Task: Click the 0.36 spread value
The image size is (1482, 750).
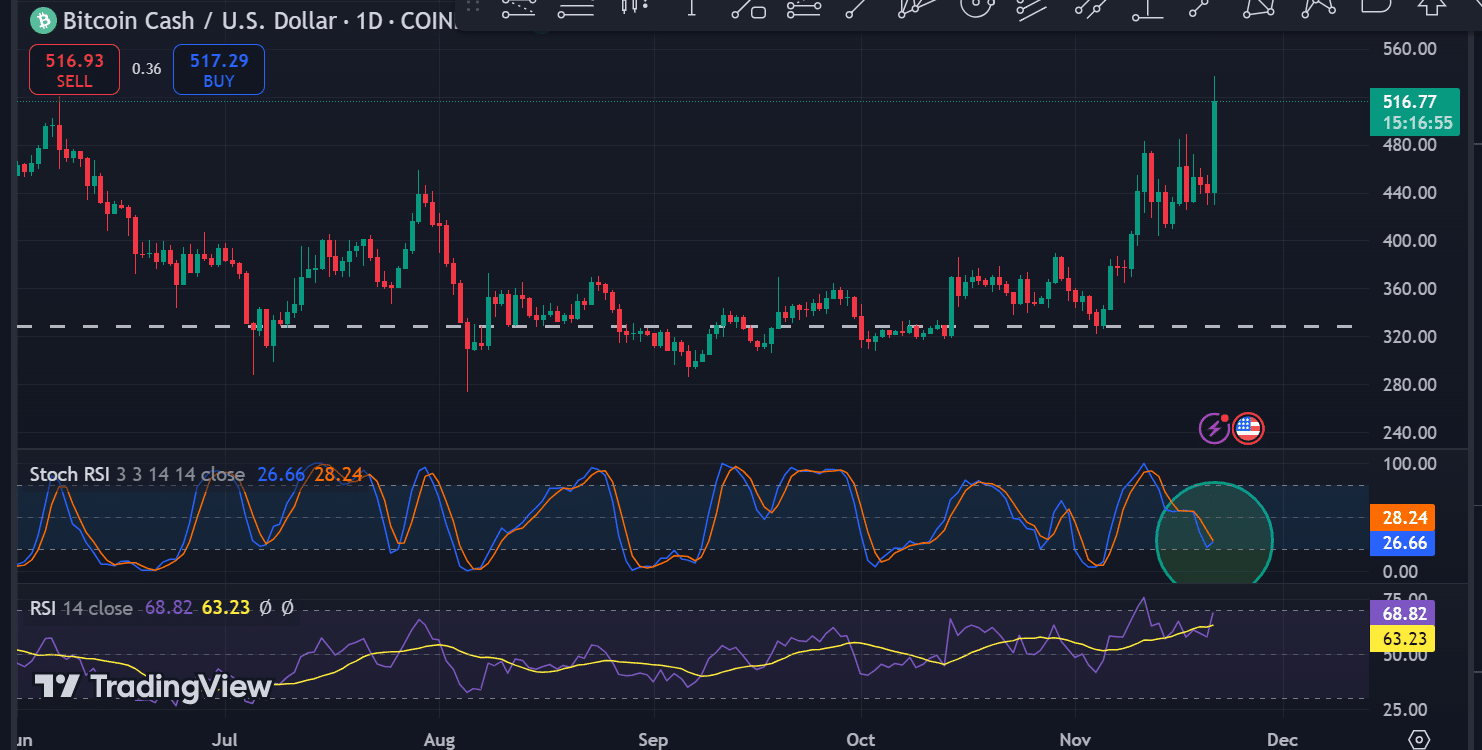Action: coord(146,70)
